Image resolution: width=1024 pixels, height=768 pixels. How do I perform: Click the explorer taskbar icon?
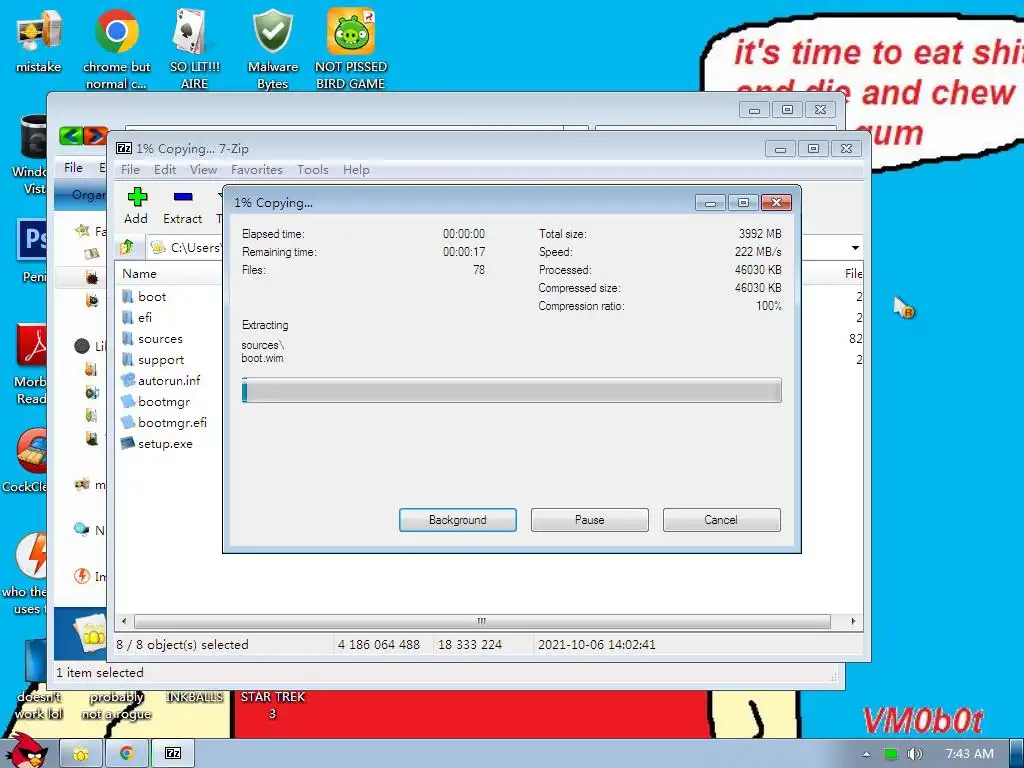point(81,754)
